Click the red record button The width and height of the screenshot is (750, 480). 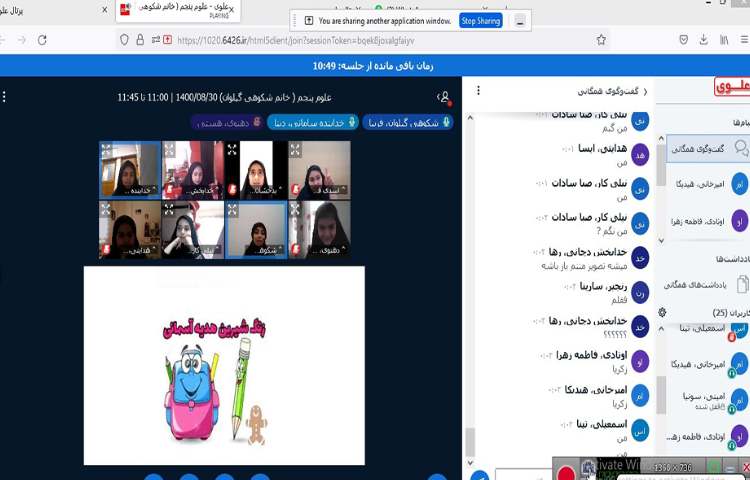click(x=566, y=470)
